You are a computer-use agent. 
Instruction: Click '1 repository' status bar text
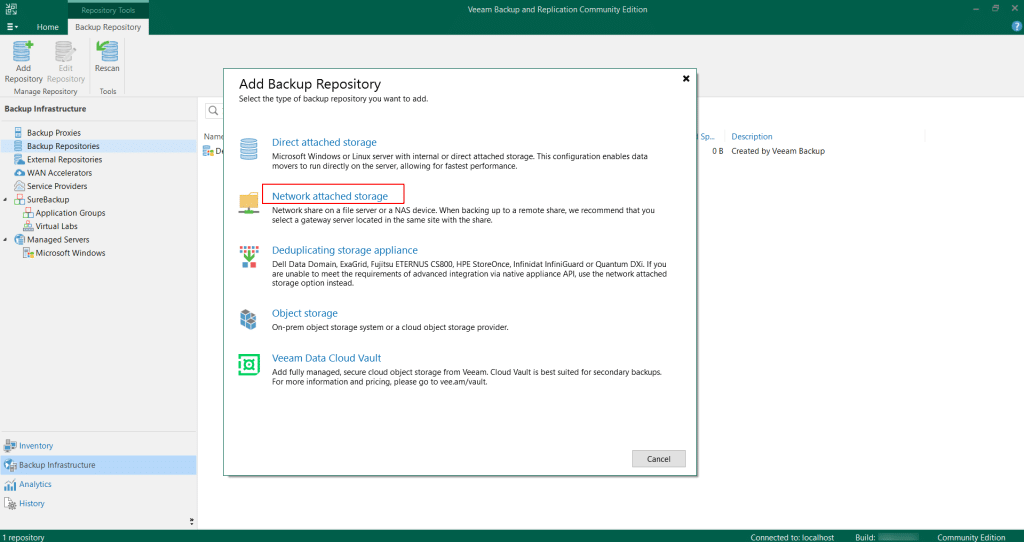24,537
